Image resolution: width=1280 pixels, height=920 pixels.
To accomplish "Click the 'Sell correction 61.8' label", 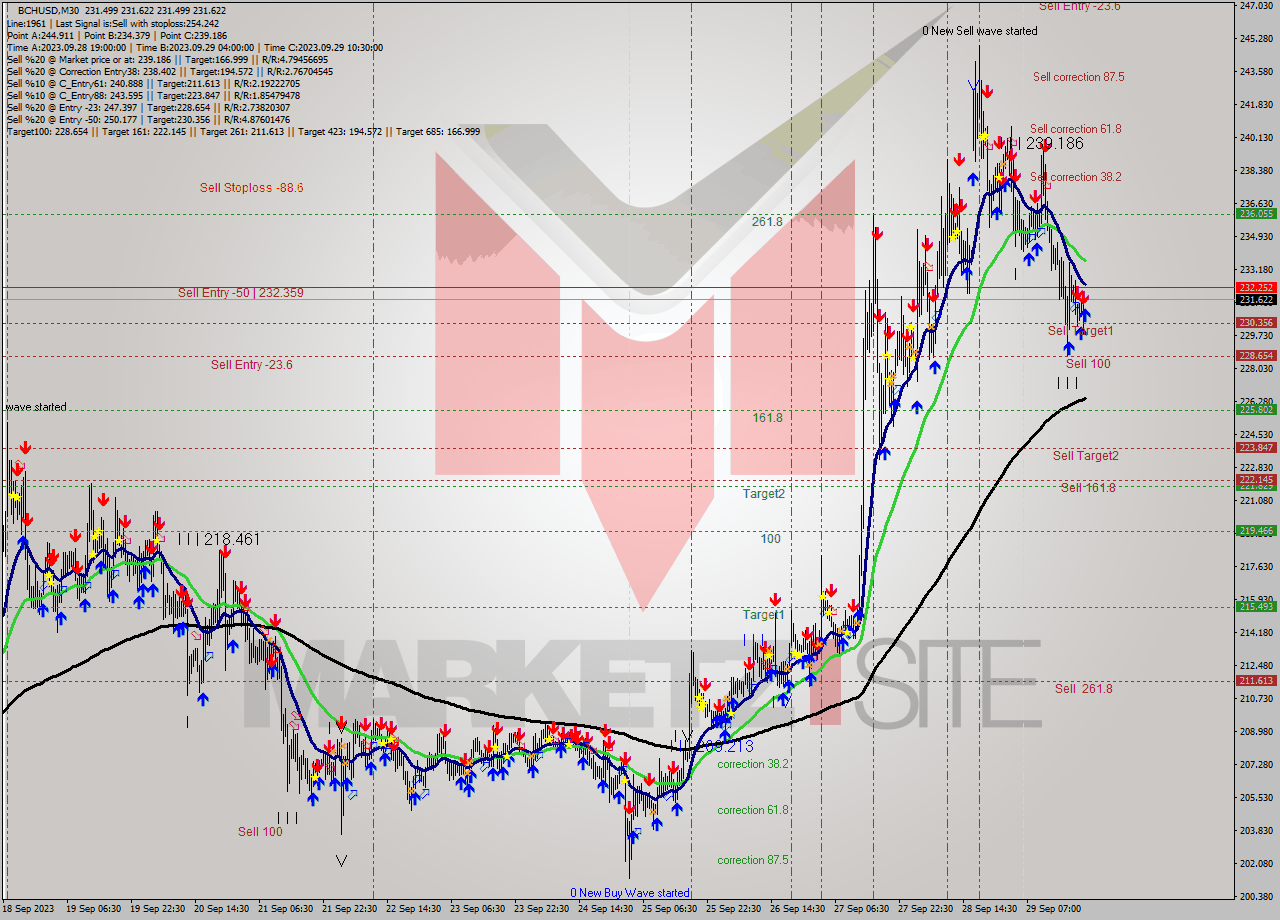I will click(1075, 129).
